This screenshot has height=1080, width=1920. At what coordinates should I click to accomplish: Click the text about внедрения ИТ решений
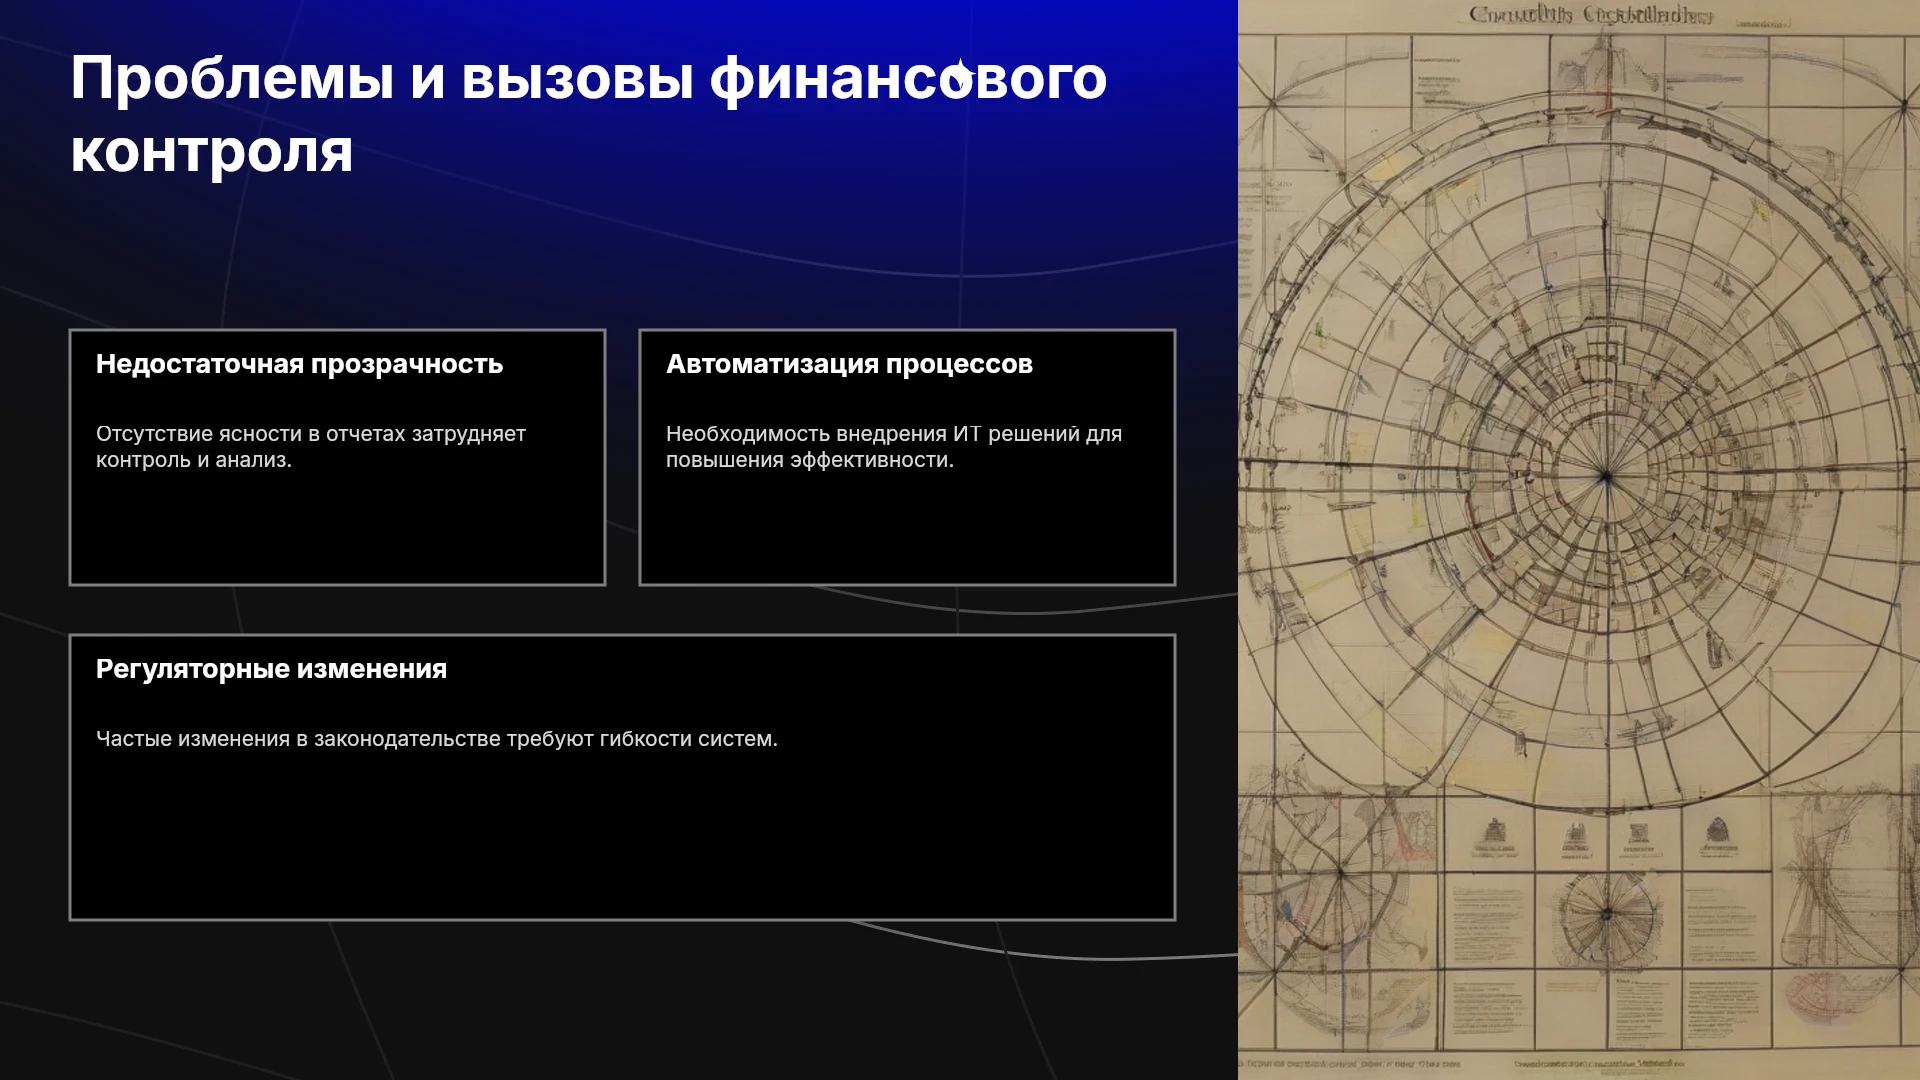point(894,447)
